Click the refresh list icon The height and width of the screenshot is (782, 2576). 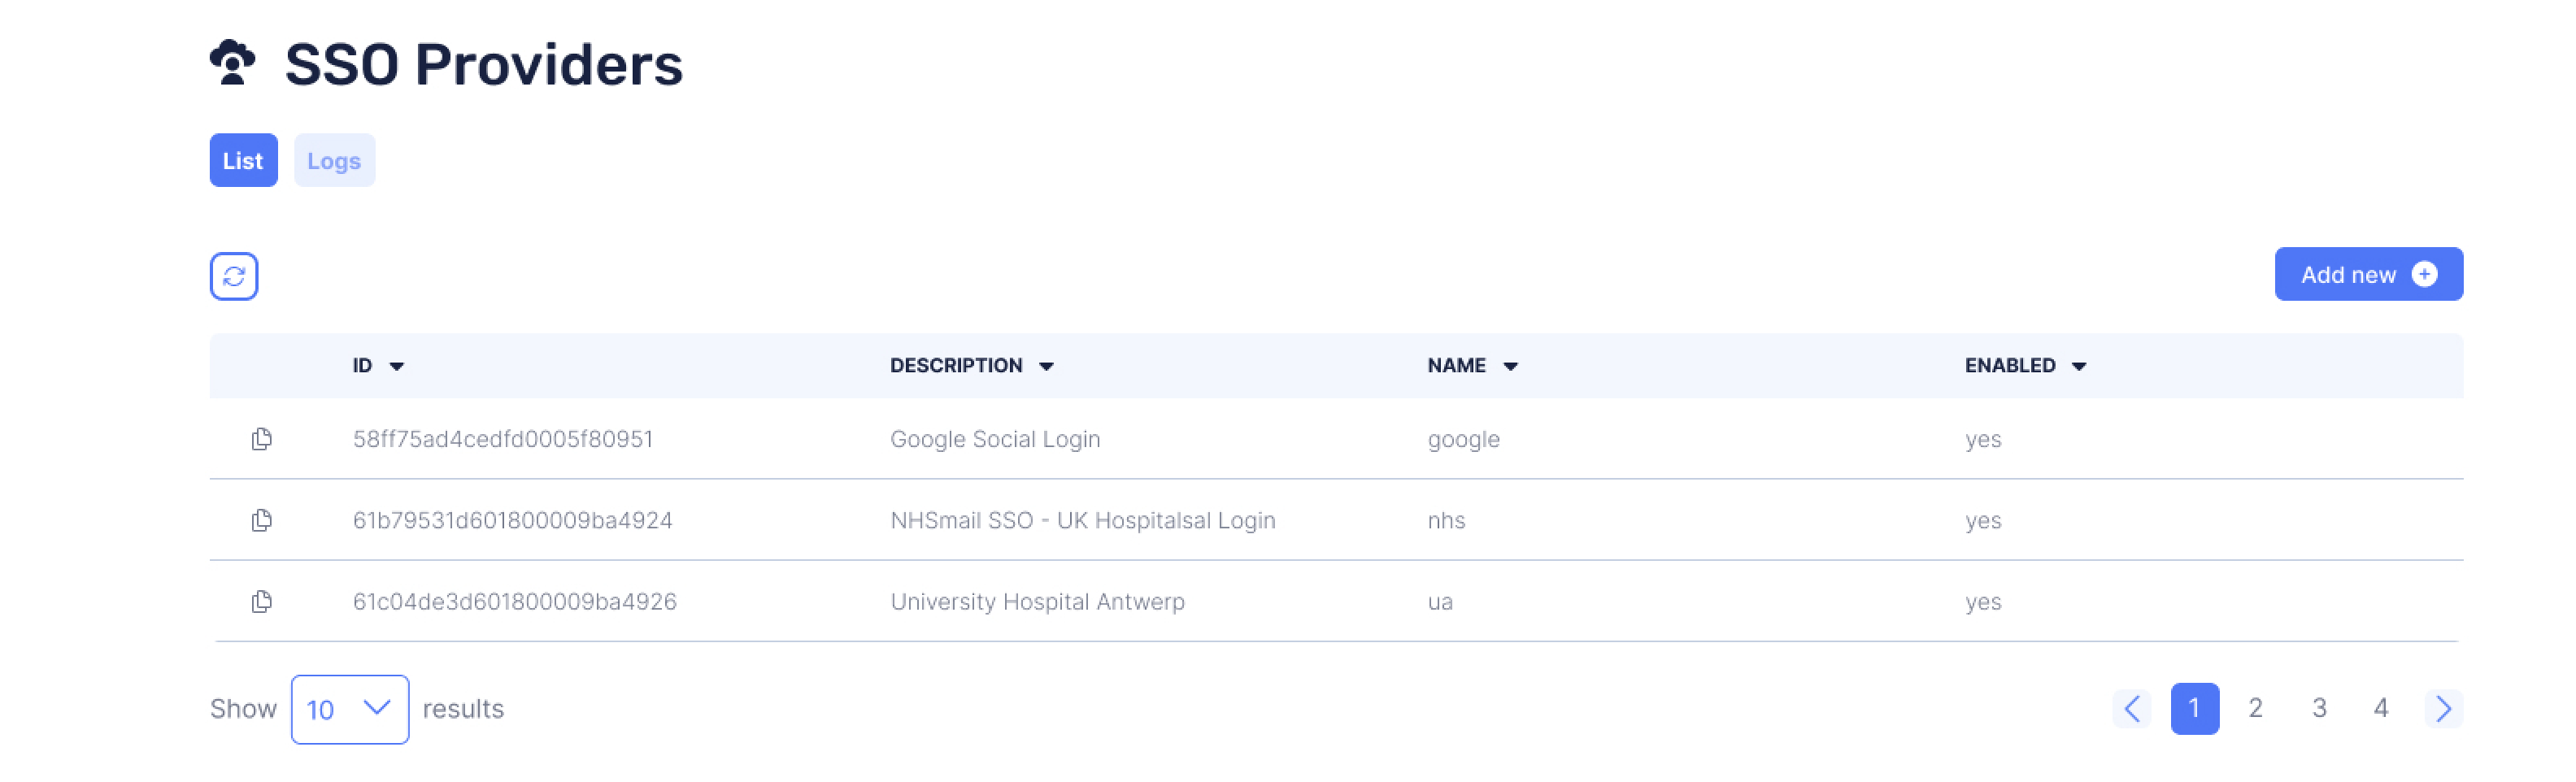pos(234,276)
